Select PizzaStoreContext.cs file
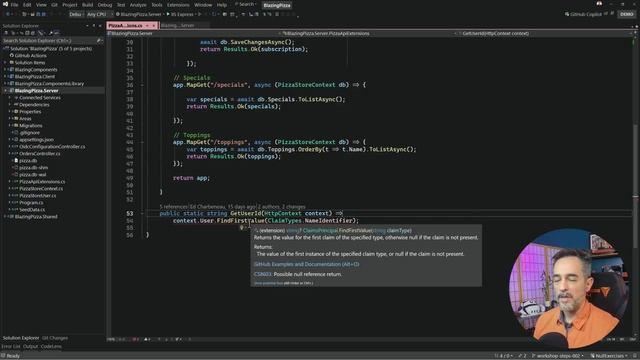 click(41, 189)
